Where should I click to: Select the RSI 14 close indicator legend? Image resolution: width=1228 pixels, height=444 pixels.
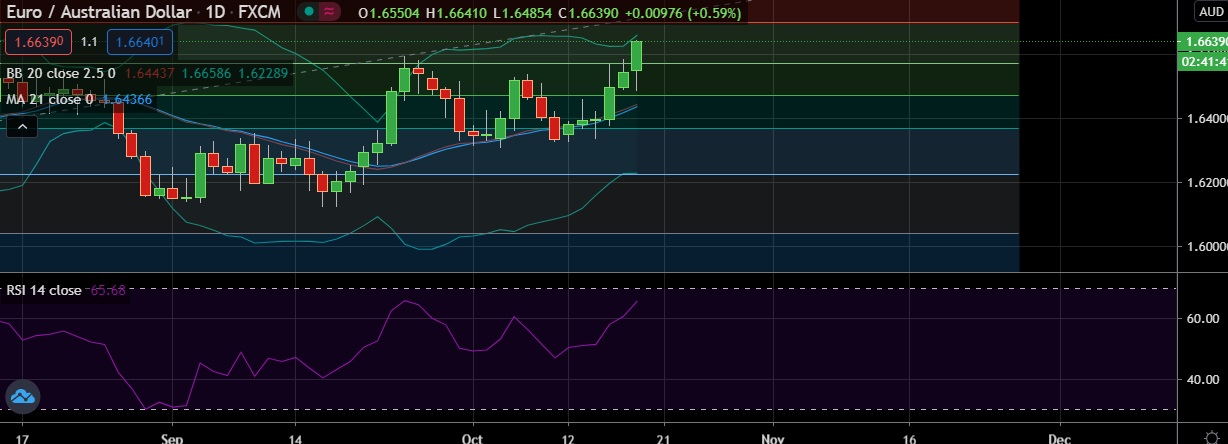pos(44,290)
